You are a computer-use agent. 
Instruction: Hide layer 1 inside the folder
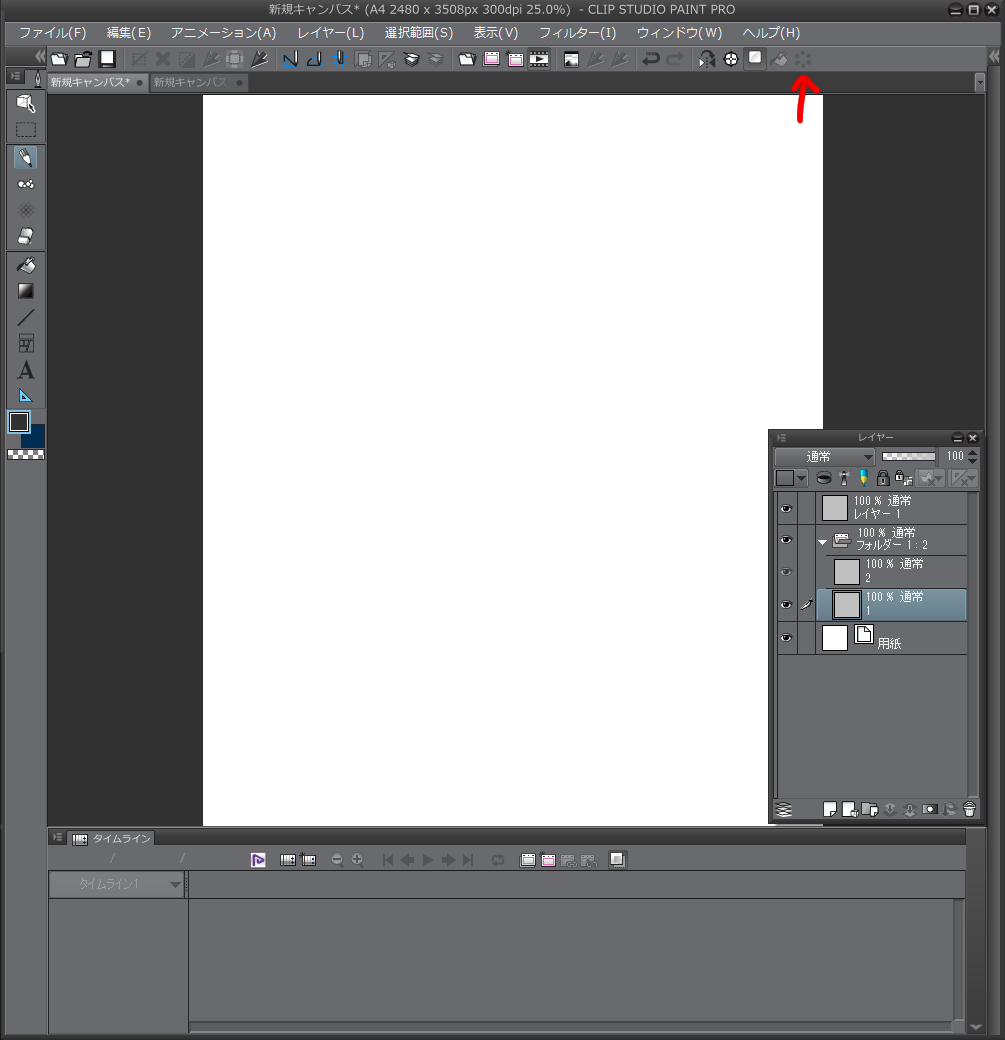coord(787,604)
